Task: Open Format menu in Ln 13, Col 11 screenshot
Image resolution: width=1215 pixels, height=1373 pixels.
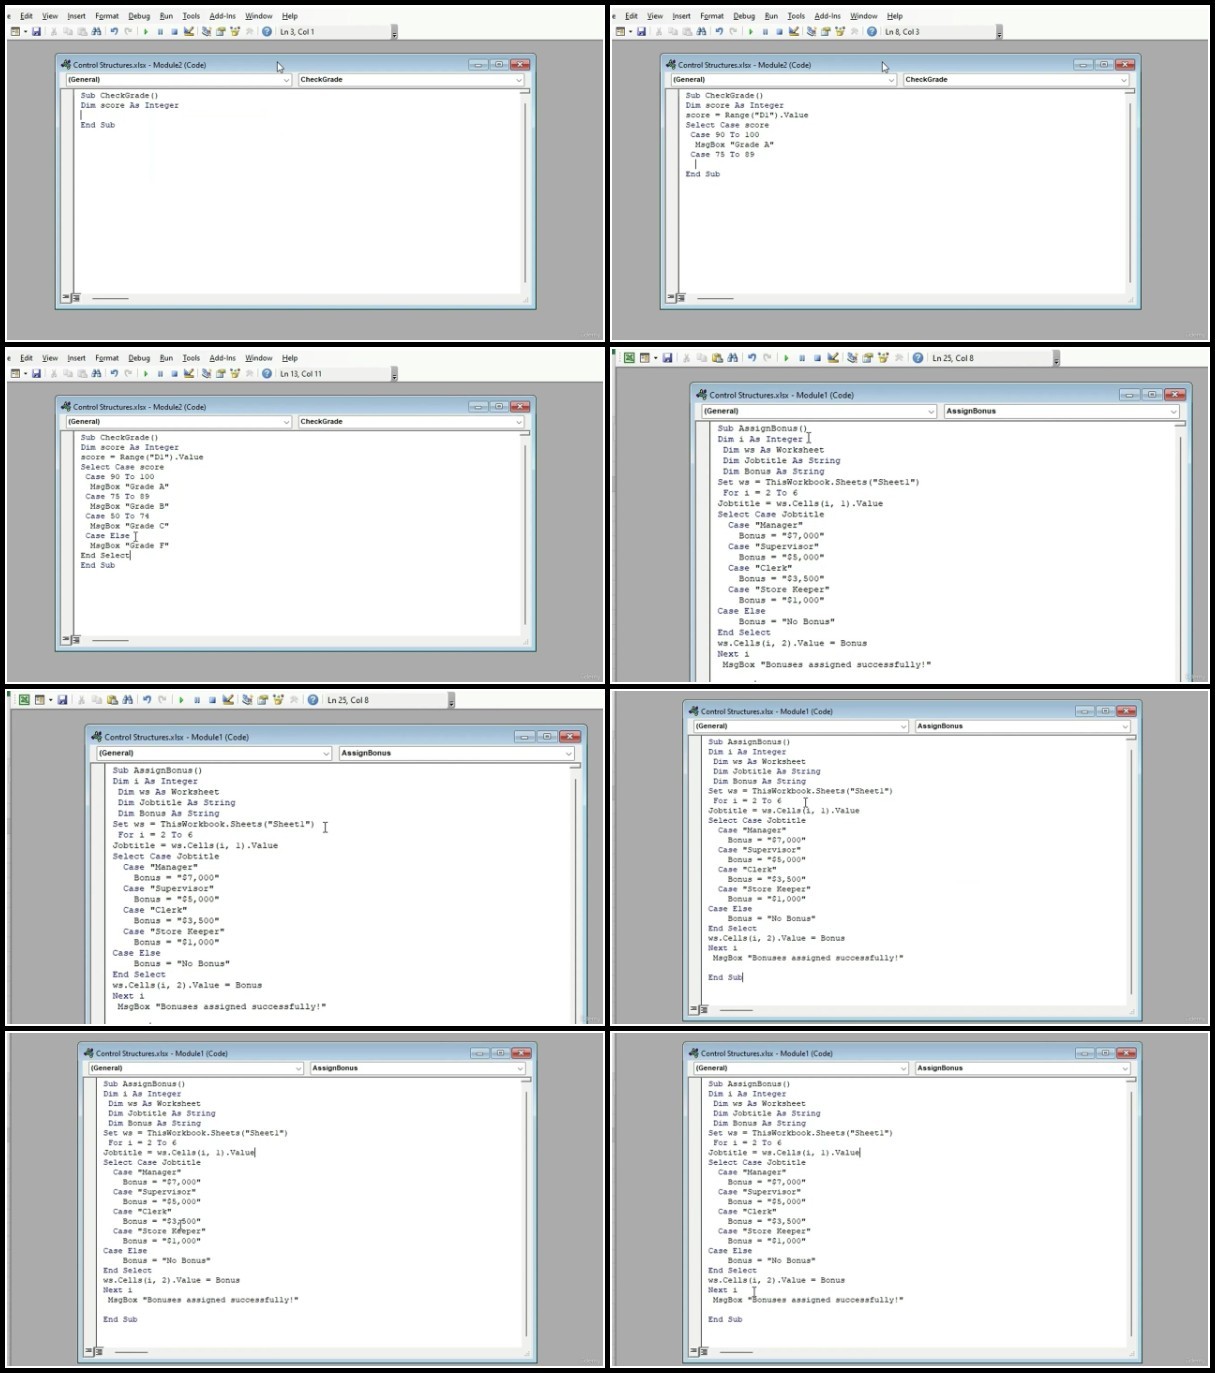Action: (x=107, y=358)
